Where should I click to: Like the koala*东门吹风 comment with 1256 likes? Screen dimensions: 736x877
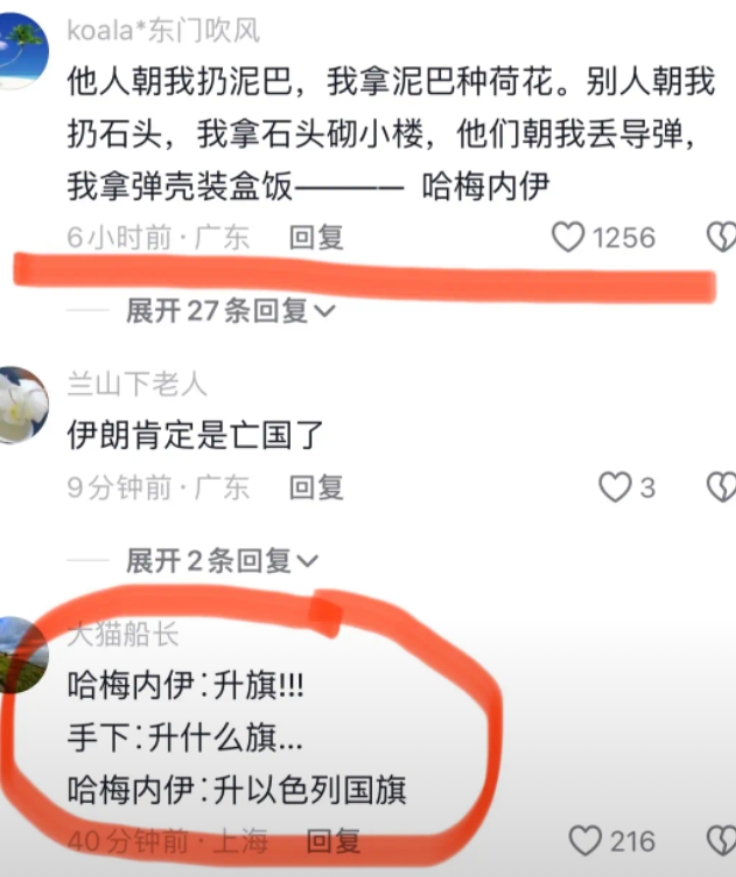click(569, 237)
